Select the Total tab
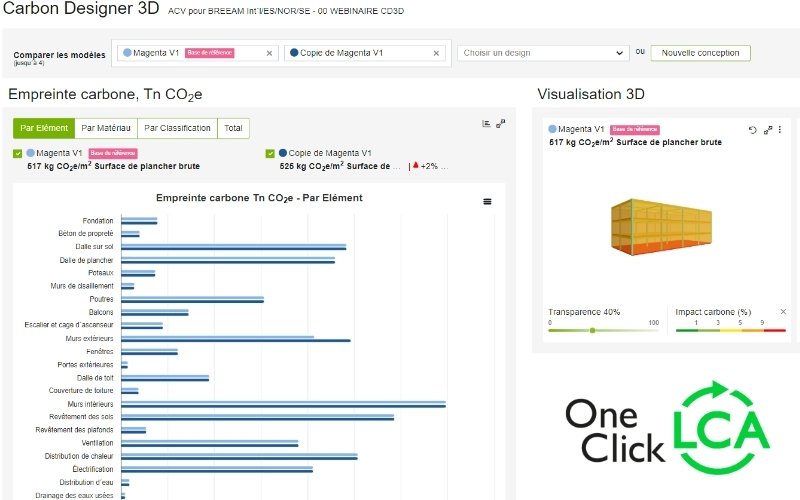This screenshot has height=500, width=800. (x=233, y=128)
